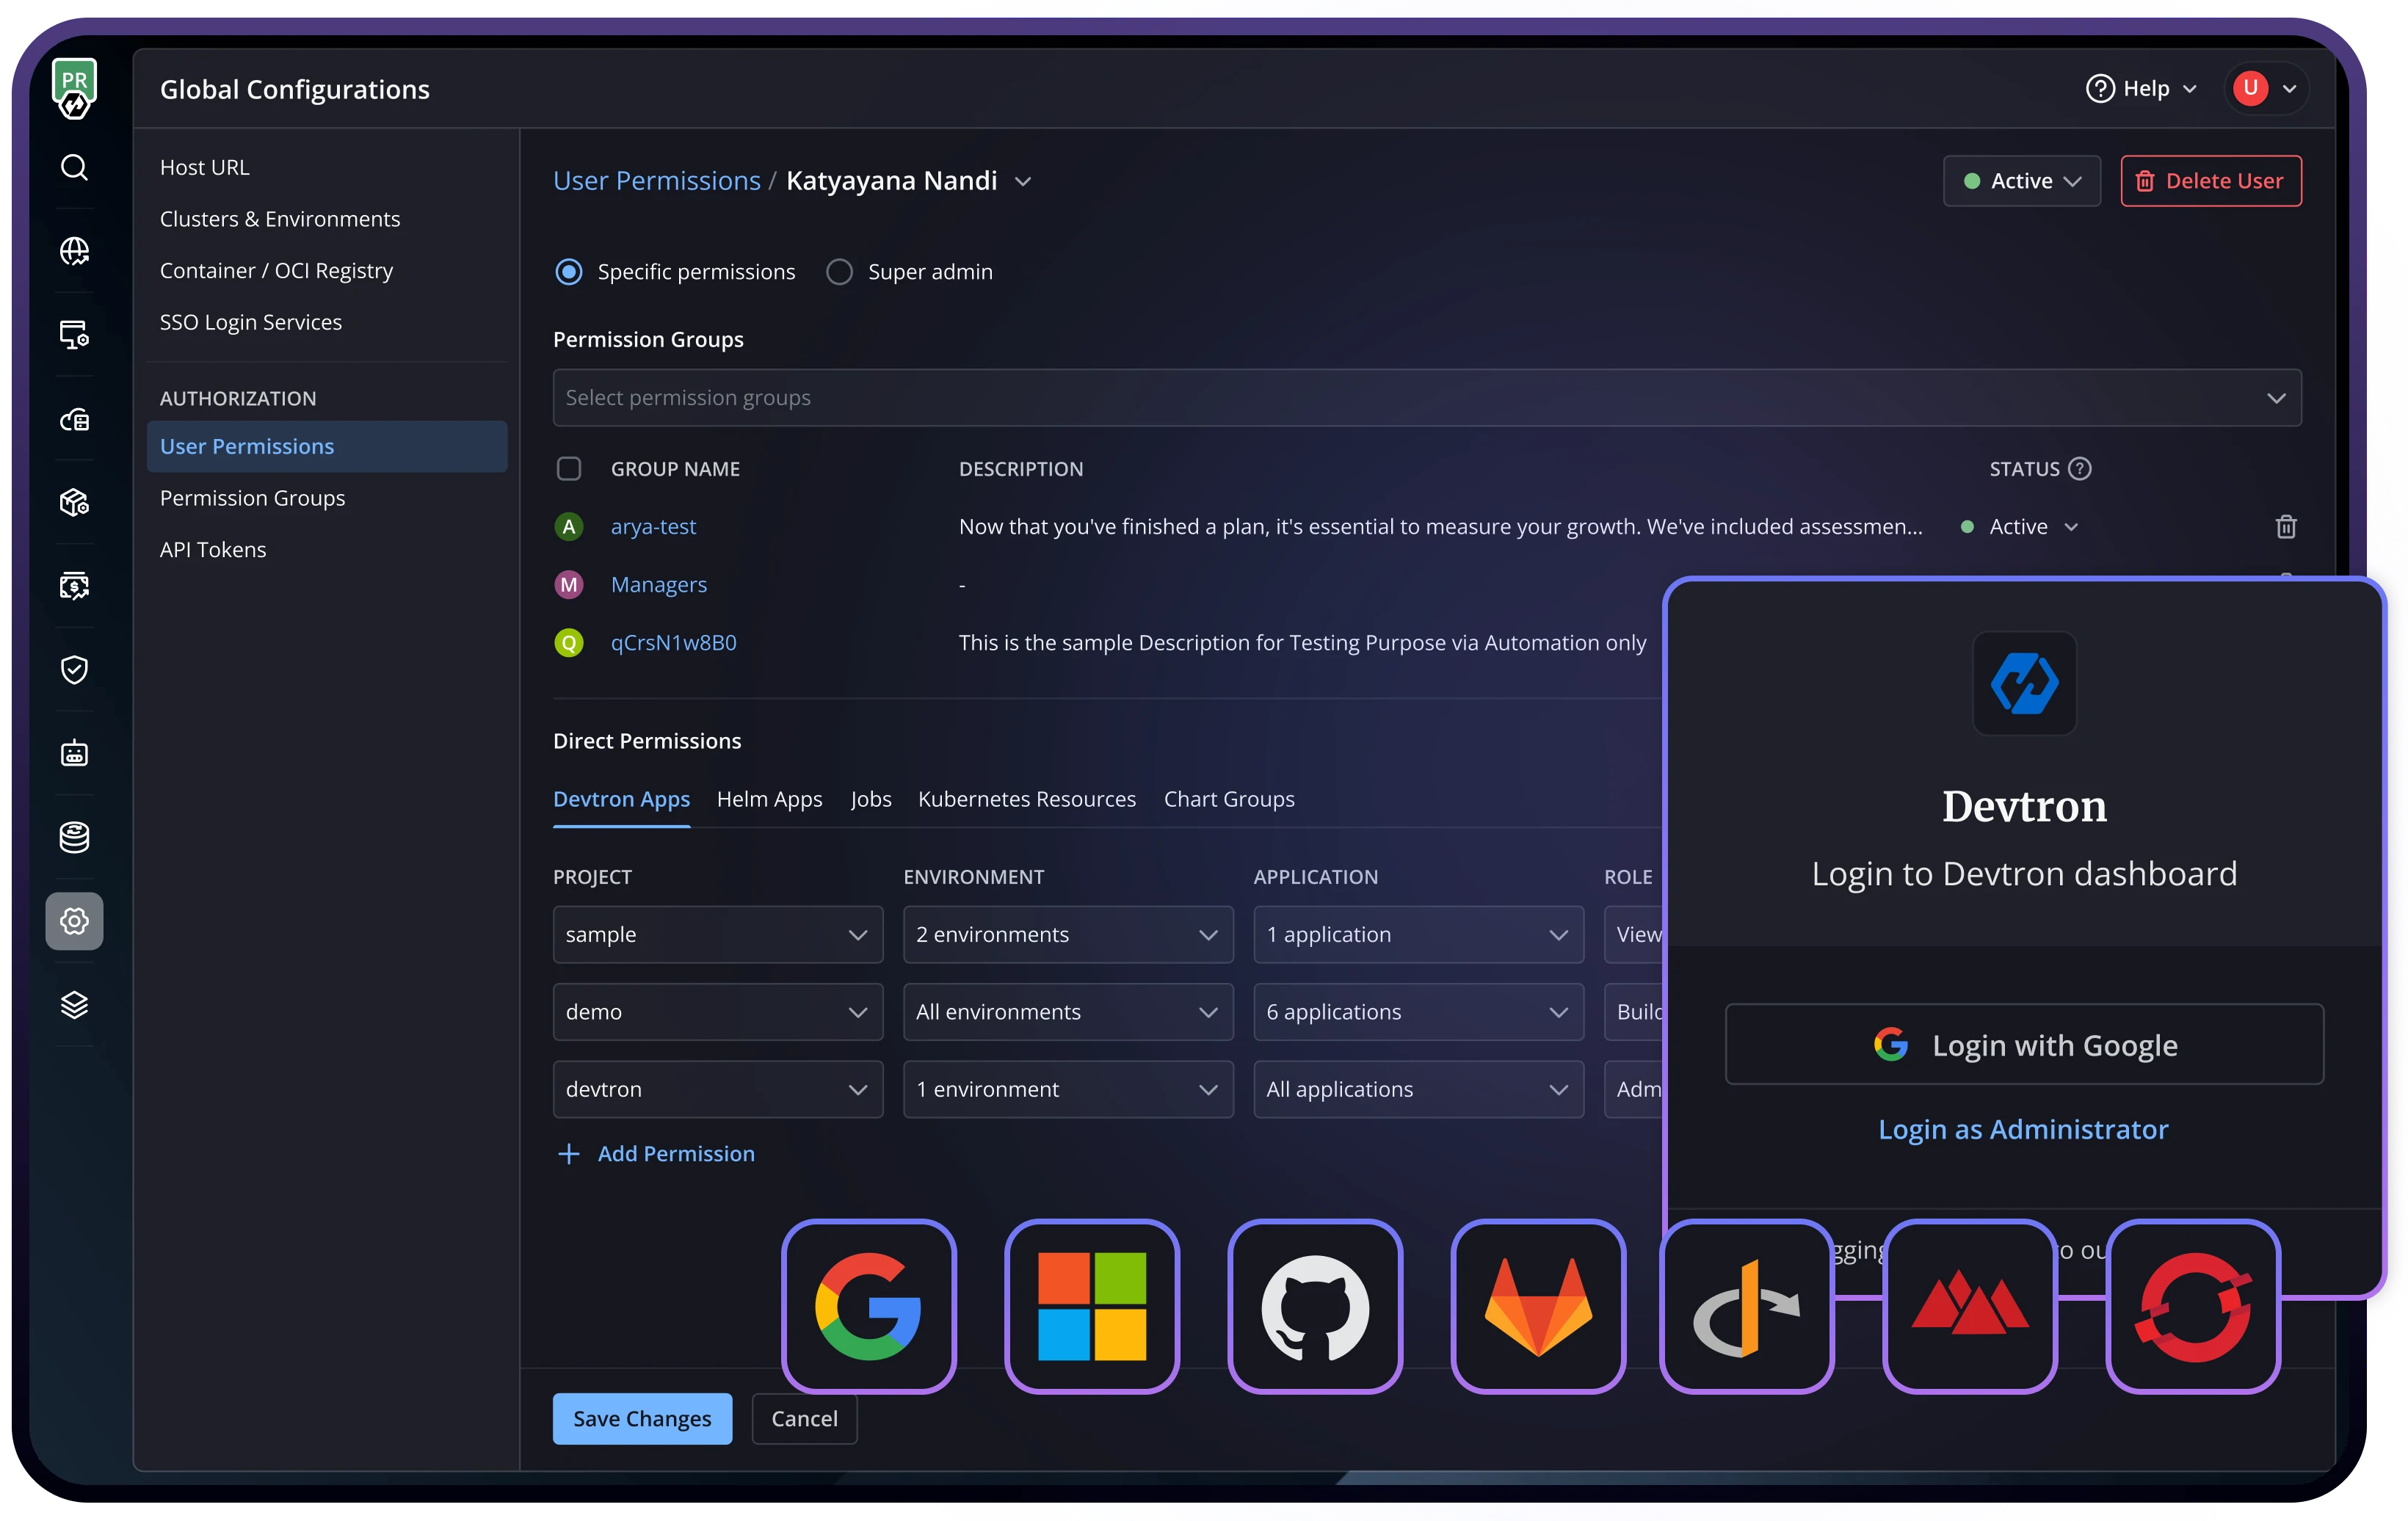Click the Login as Administrator link
Image resolution: width=2408 pixels, height=1521 pixels.
pyautogui.click(x=2022, y=1129)
